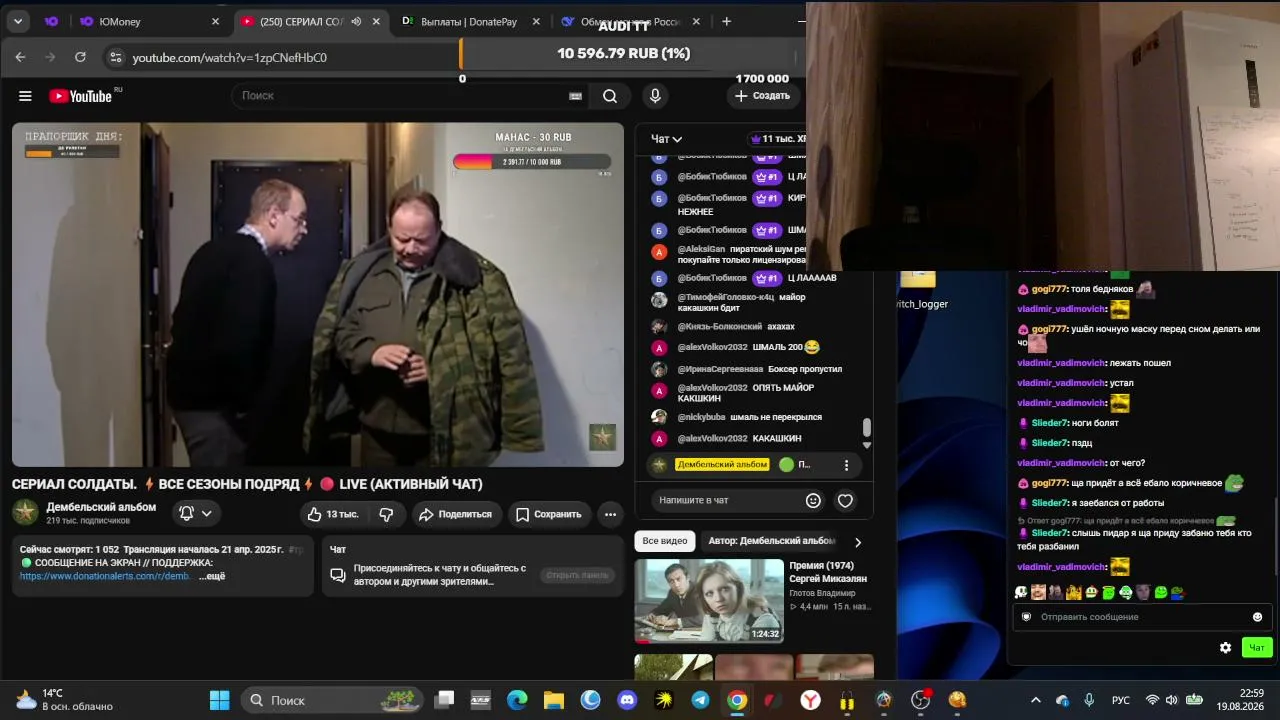Image resolution: width=1280 pixels, height=720 pixels.
Task: Open Дембельский альбом channel name link
Action: pos(101,507)
